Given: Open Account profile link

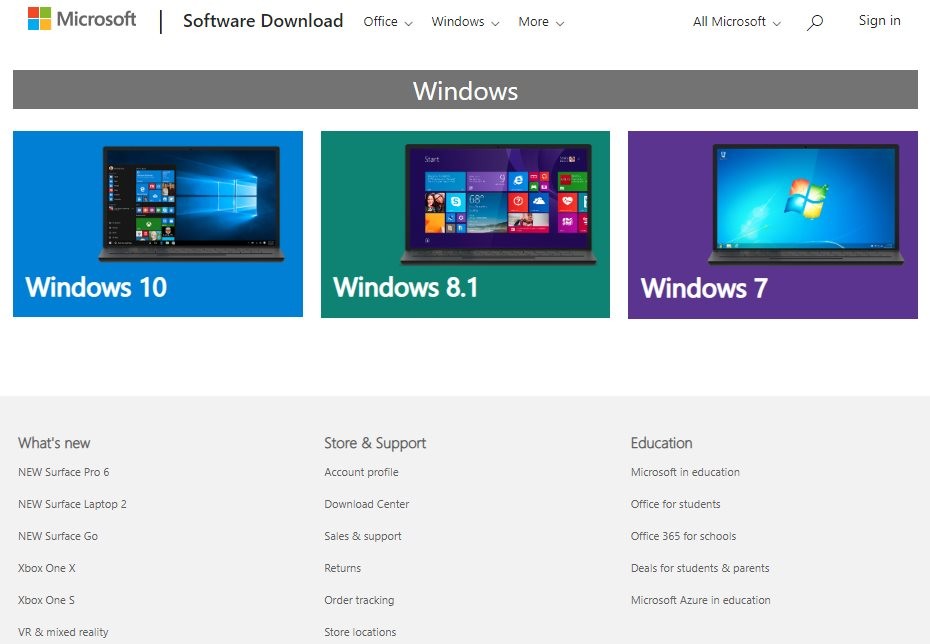Looking at the screenshot, I should click(x=360, y=472).
